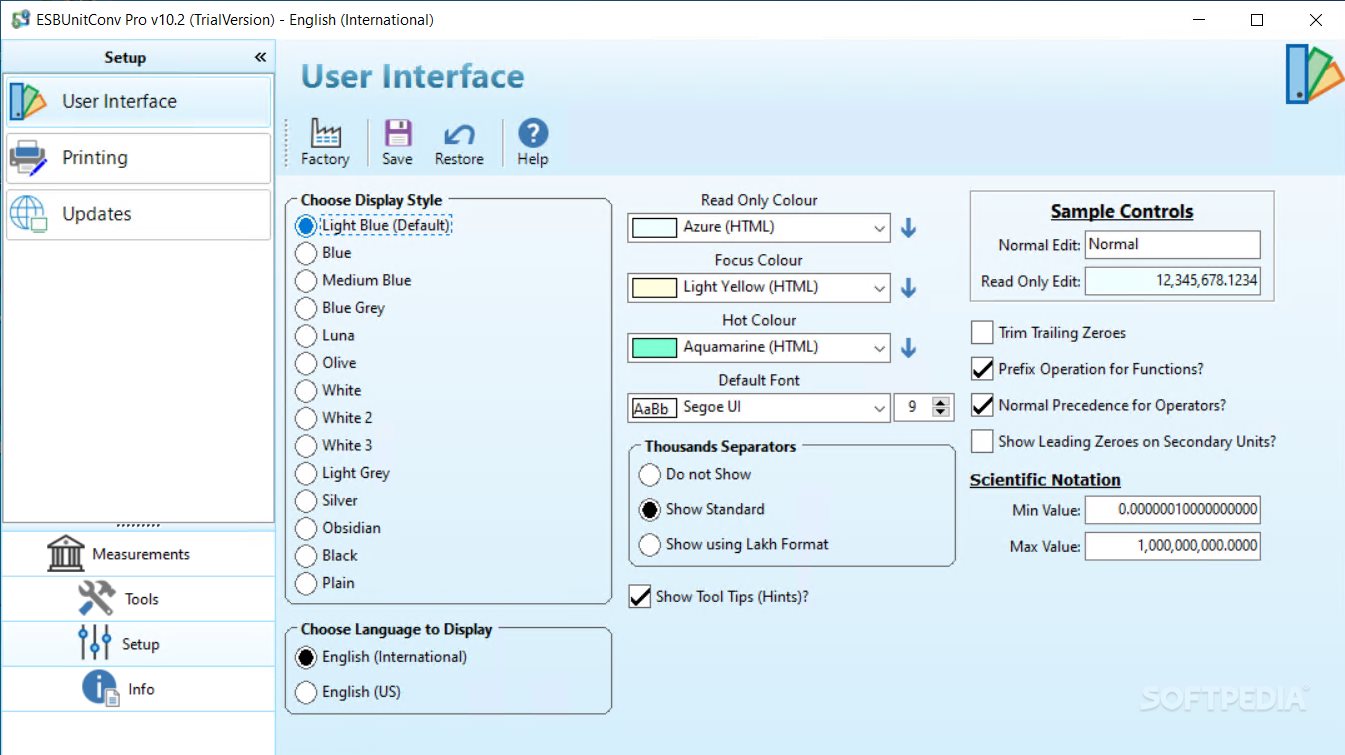Open the Updates setup page
This screenshot has height=755, width=1345.
click(138, 214)
